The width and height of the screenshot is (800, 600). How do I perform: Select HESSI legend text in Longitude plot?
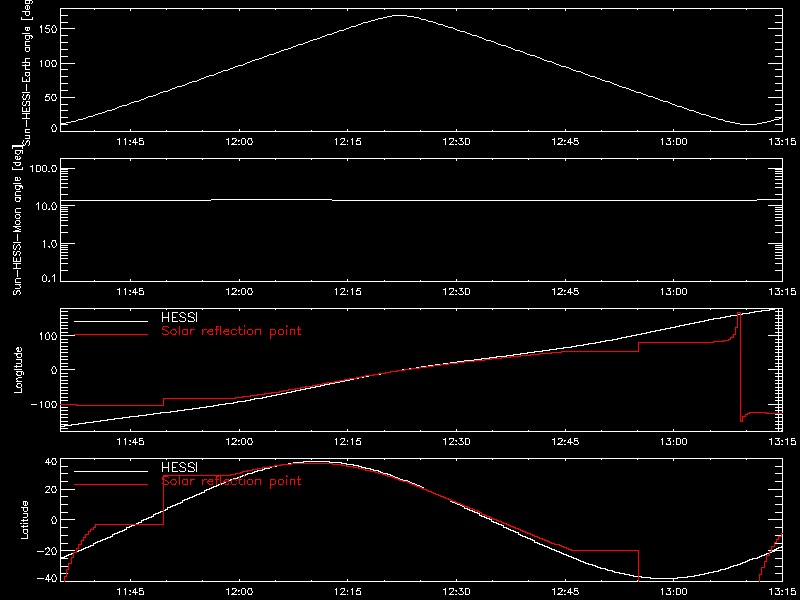179,319
